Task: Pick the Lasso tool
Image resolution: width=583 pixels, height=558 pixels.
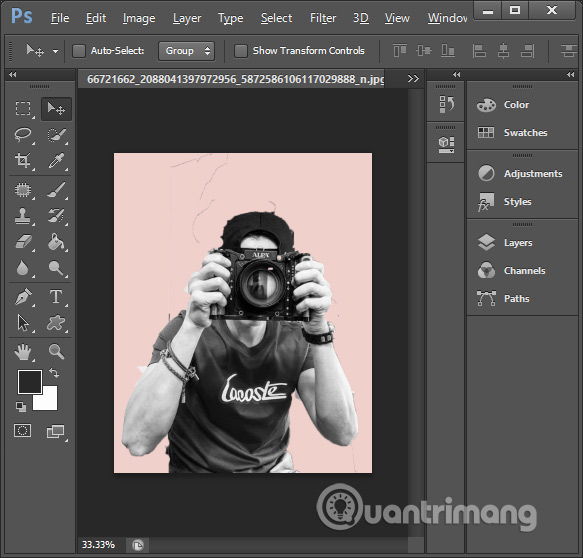Action: (23, 135)
